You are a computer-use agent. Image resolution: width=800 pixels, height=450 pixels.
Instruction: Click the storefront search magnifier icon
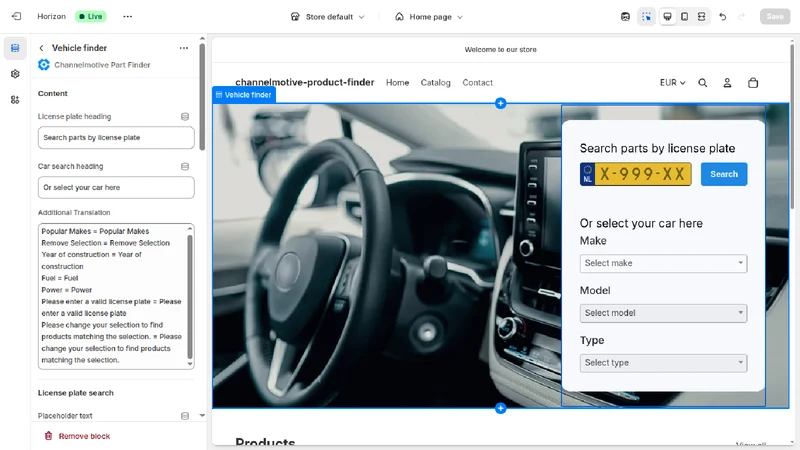click(x=703, y=83)
